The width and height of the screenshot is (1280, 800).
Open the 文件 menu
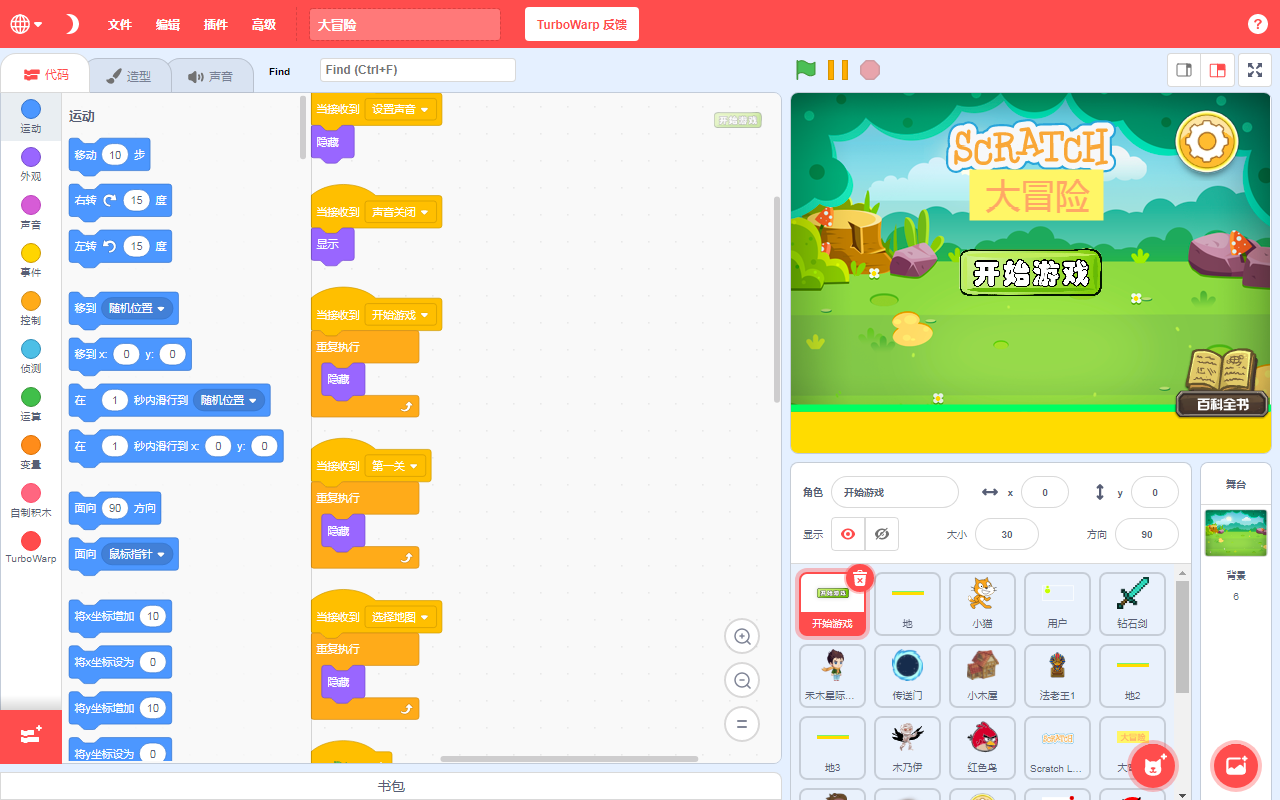coord(120,25)
